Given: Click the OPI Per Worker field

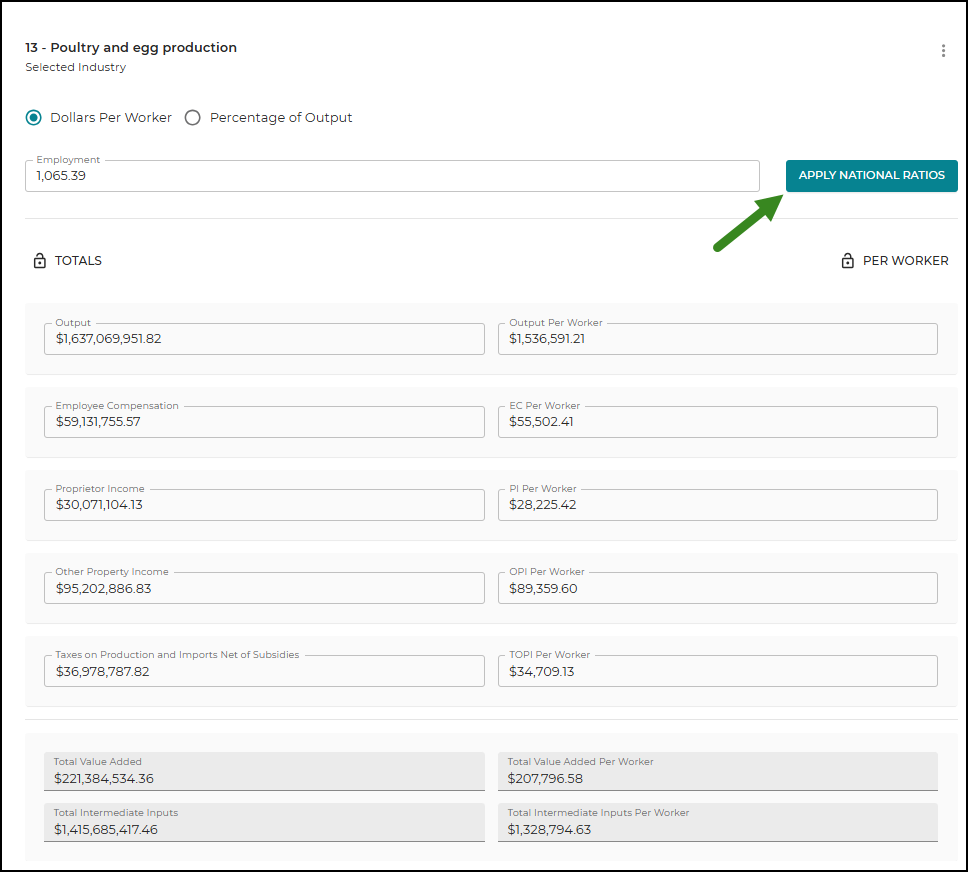Looking at the screenshot, I should [x=717, y=588].
